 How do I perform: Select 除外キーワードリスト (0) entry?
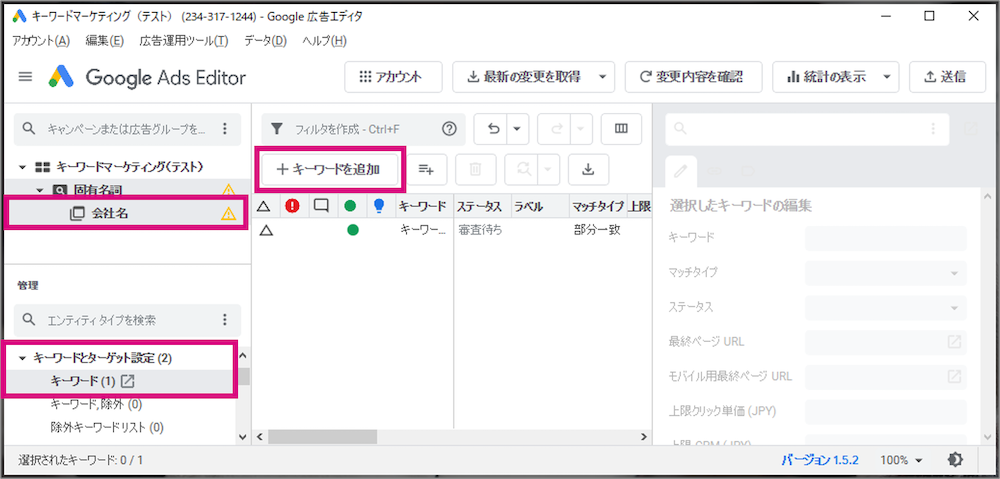click(x=107, y=427)
